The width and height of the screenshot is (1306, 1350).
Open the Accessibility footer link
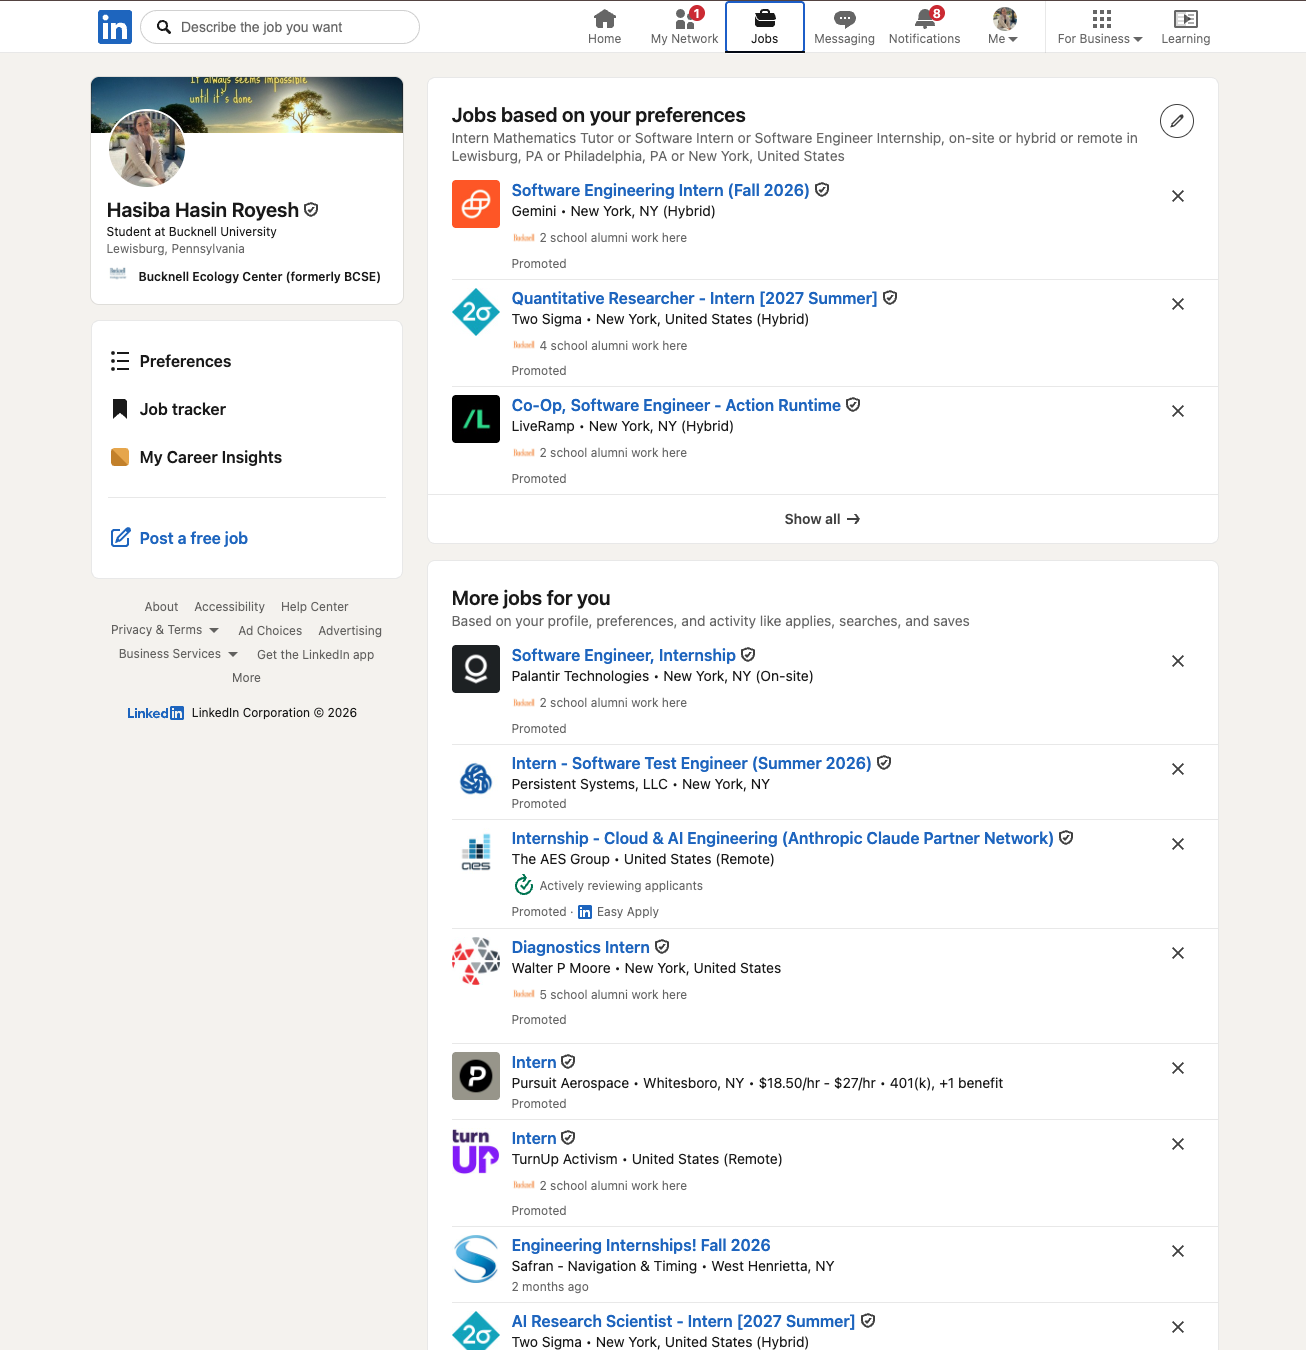[229, 607]
